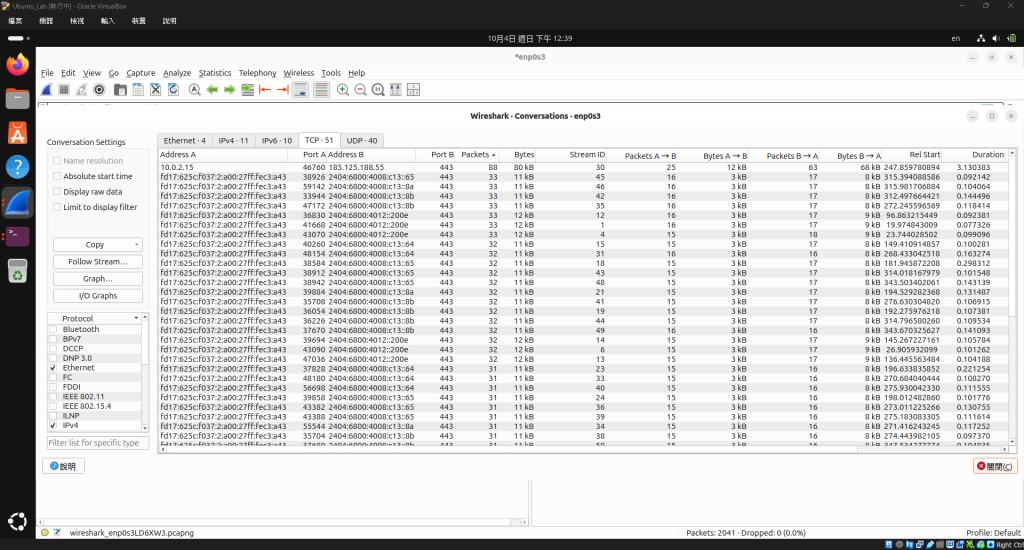Screen dimensions: 1024x550
Task: Click the Graph... button
Action: [x=98, y=278]
